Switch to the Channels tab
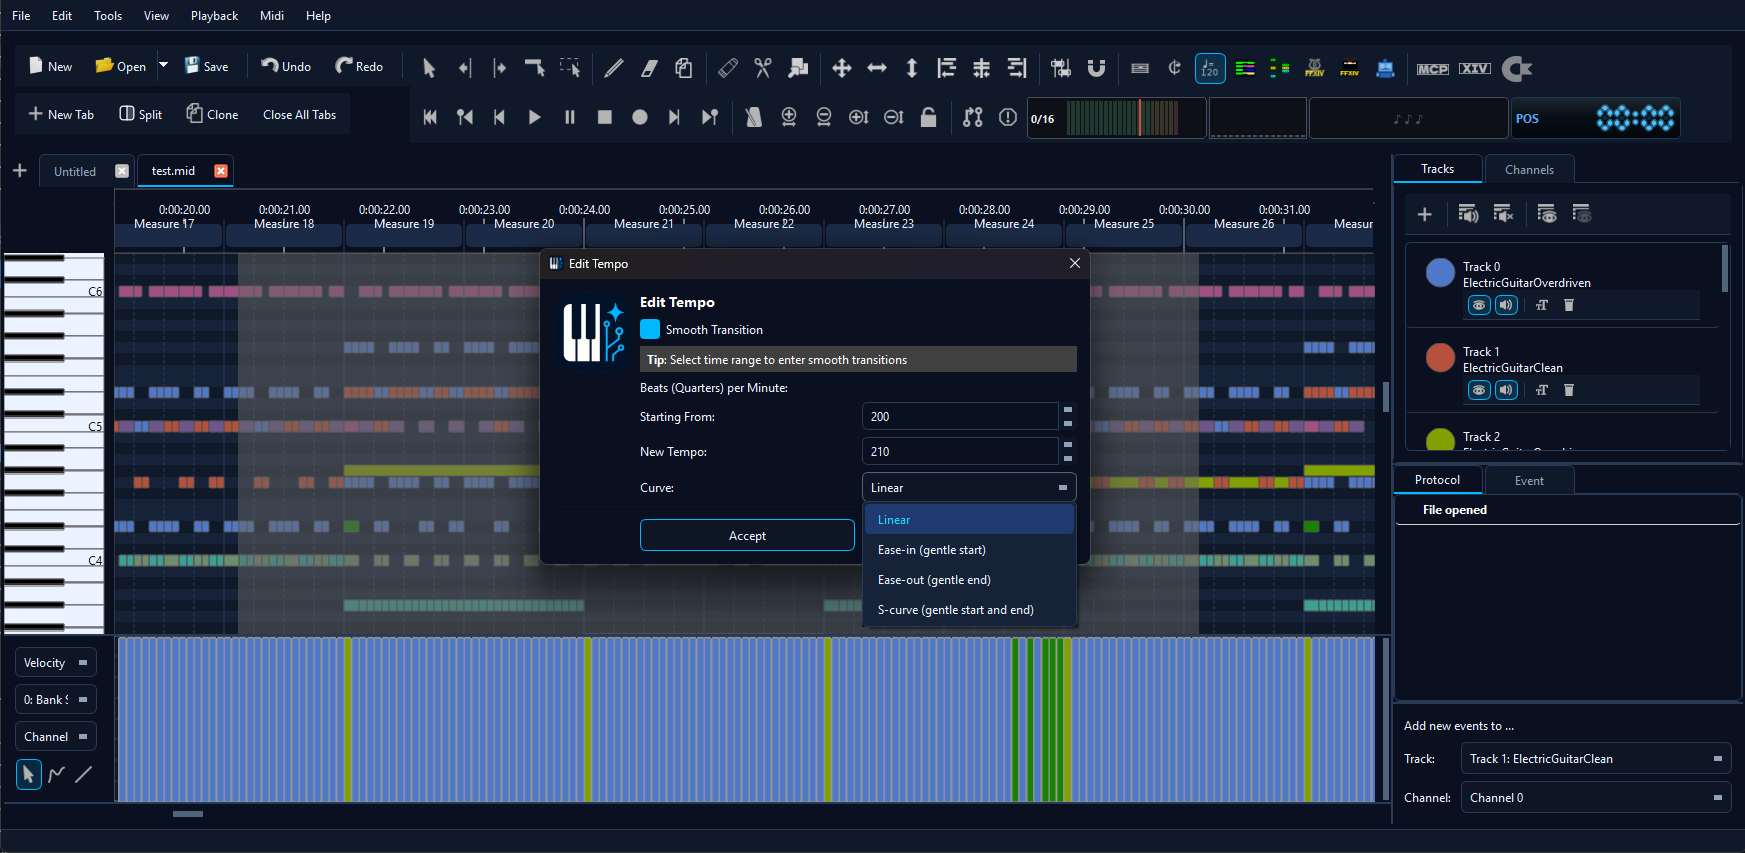The height and width of the screenshot is (853, 1745). point(1529,170)
